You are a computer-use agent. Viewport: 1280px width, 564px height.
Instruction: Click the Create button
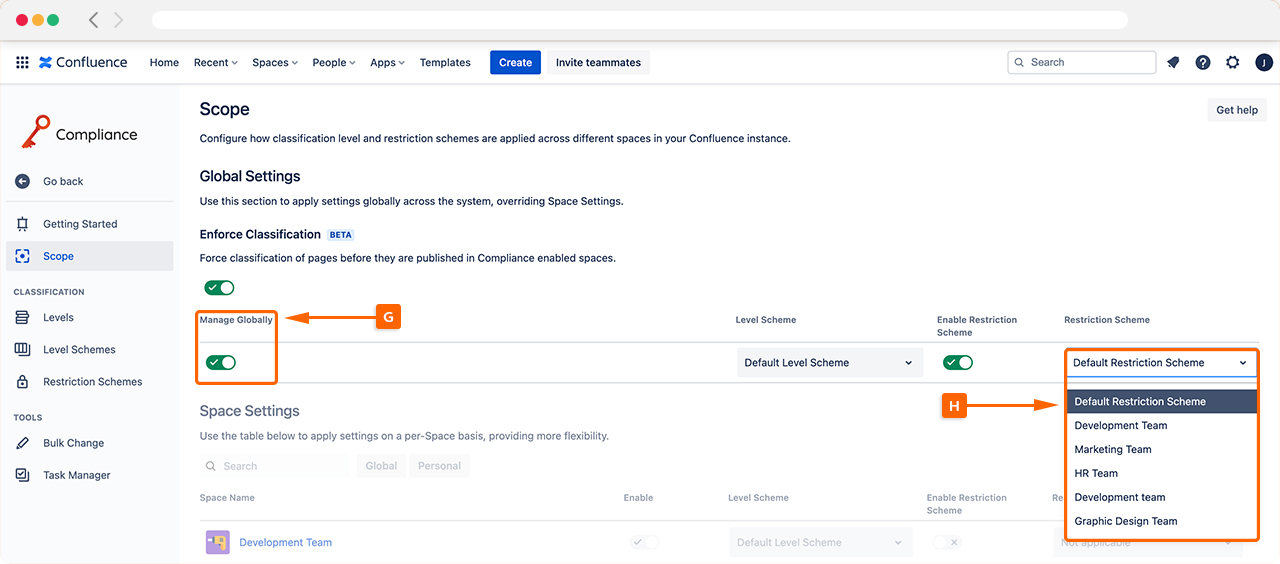(x=515, y=62)
